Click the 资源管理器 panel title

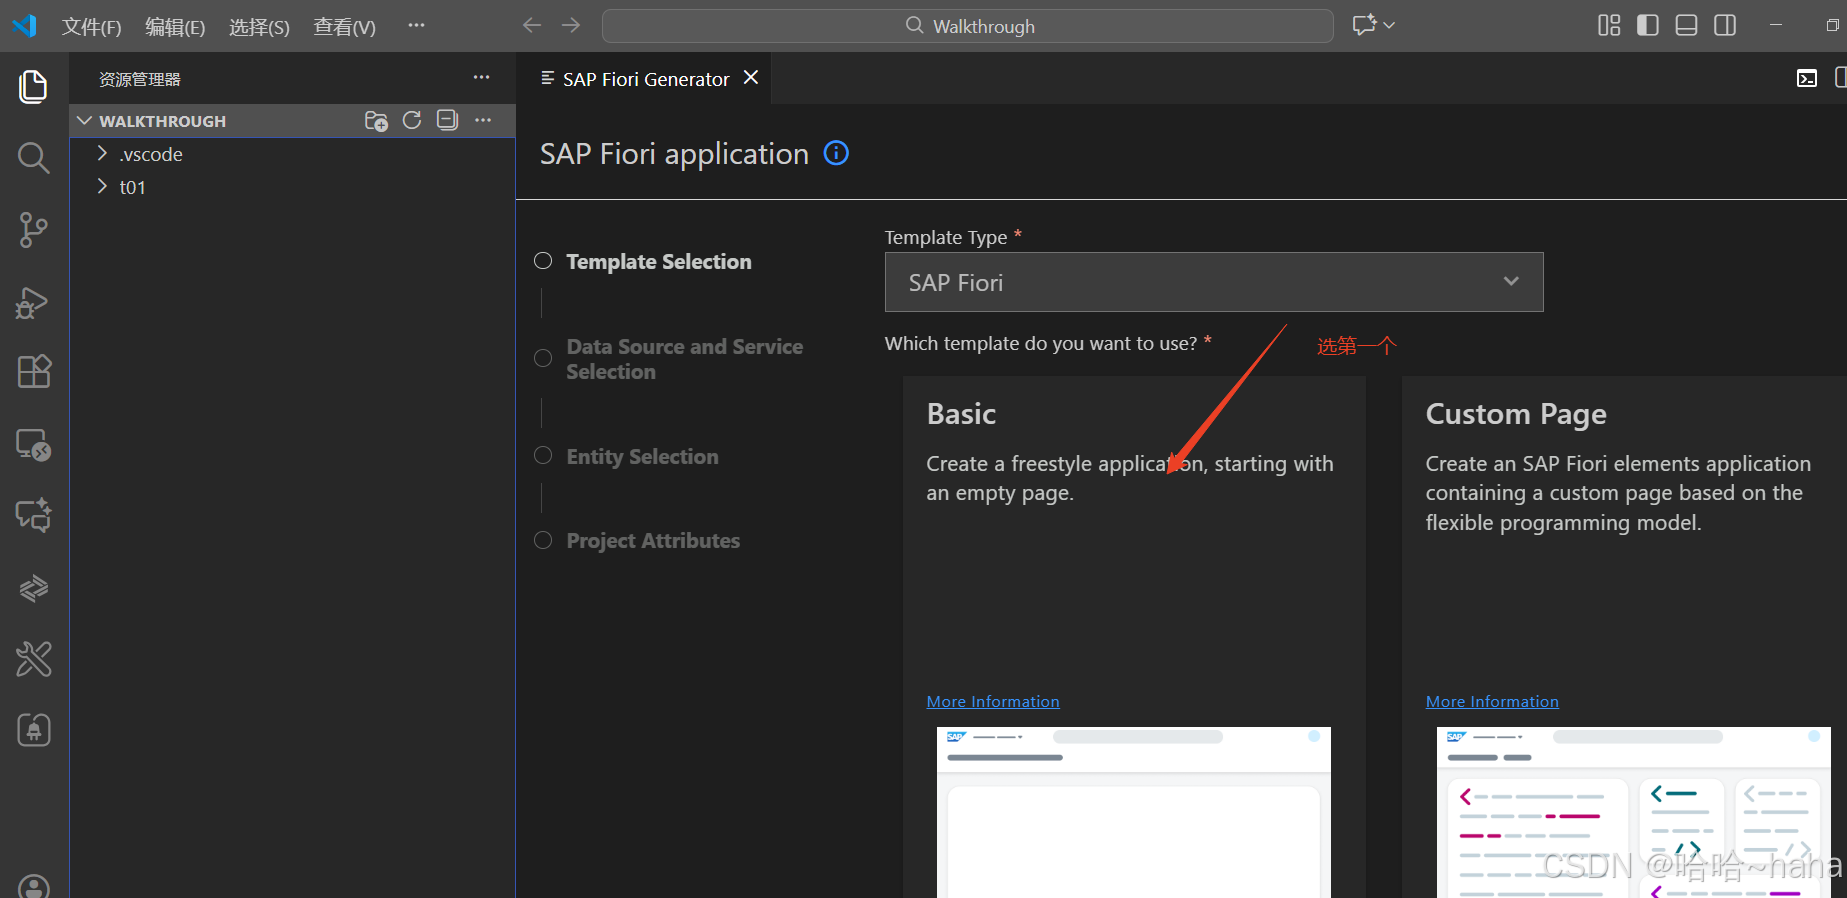coord(140,79)
